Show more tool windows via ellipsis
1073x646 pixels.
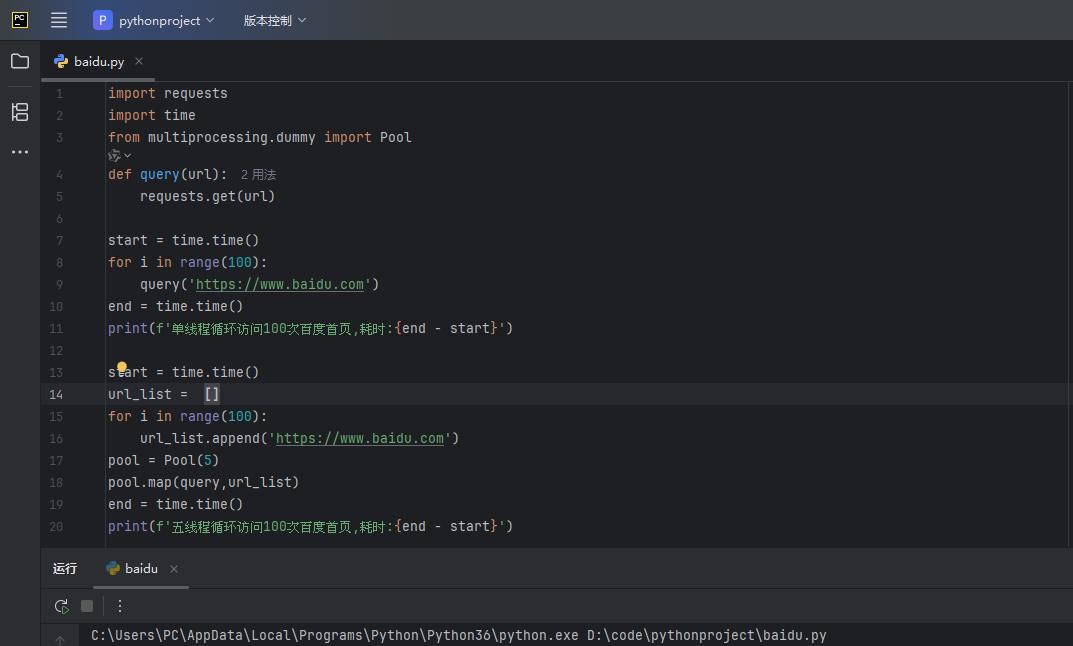[20, 152]
